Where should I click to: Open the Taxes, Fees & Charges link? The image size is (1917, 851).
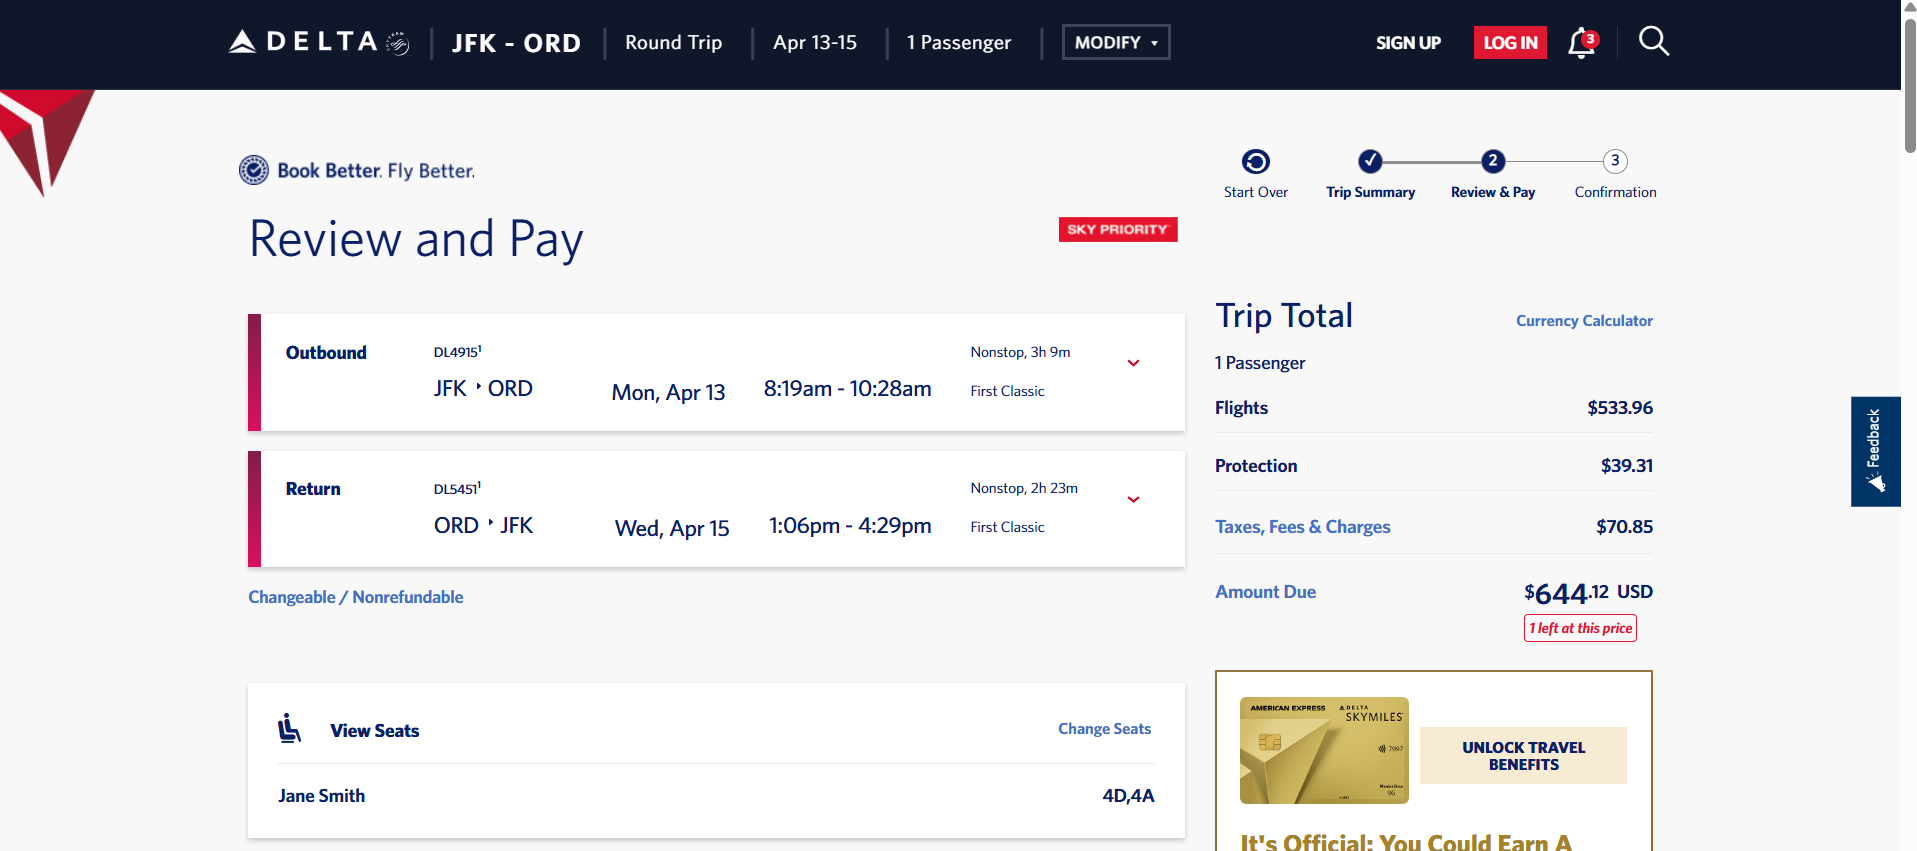[1302, 527]
